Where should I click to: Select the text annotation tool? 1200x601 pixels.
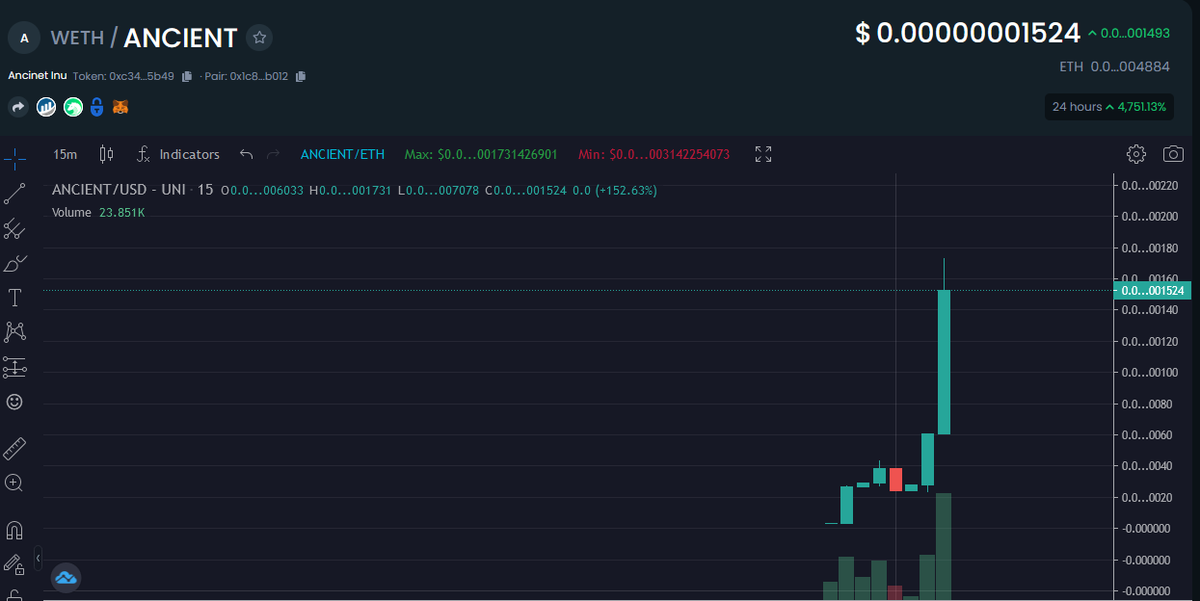[15, 298]
